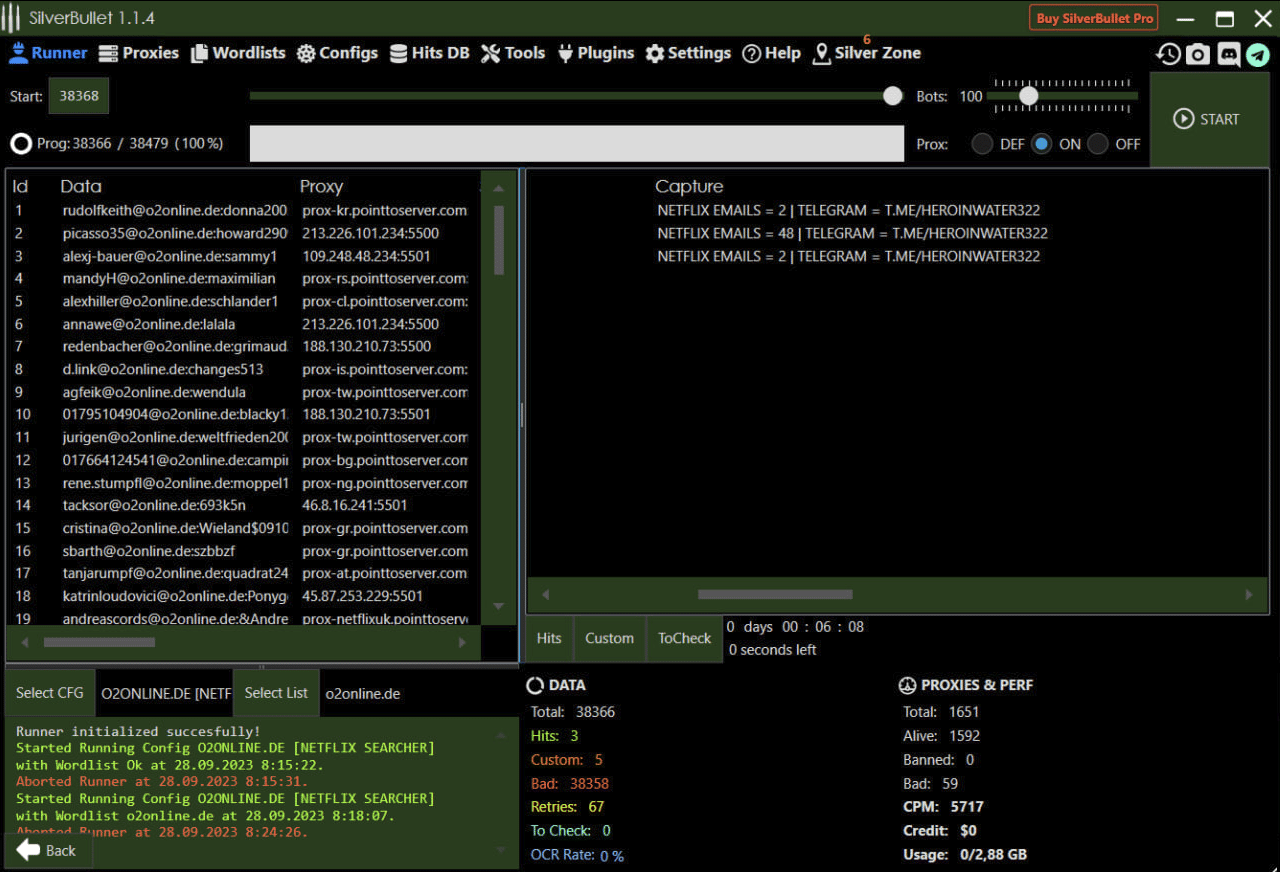Image resolution: width=1280 pixels, height=872 pixels.
Task: Click the progress circle icon beside Prog
Action: (21, 144)
